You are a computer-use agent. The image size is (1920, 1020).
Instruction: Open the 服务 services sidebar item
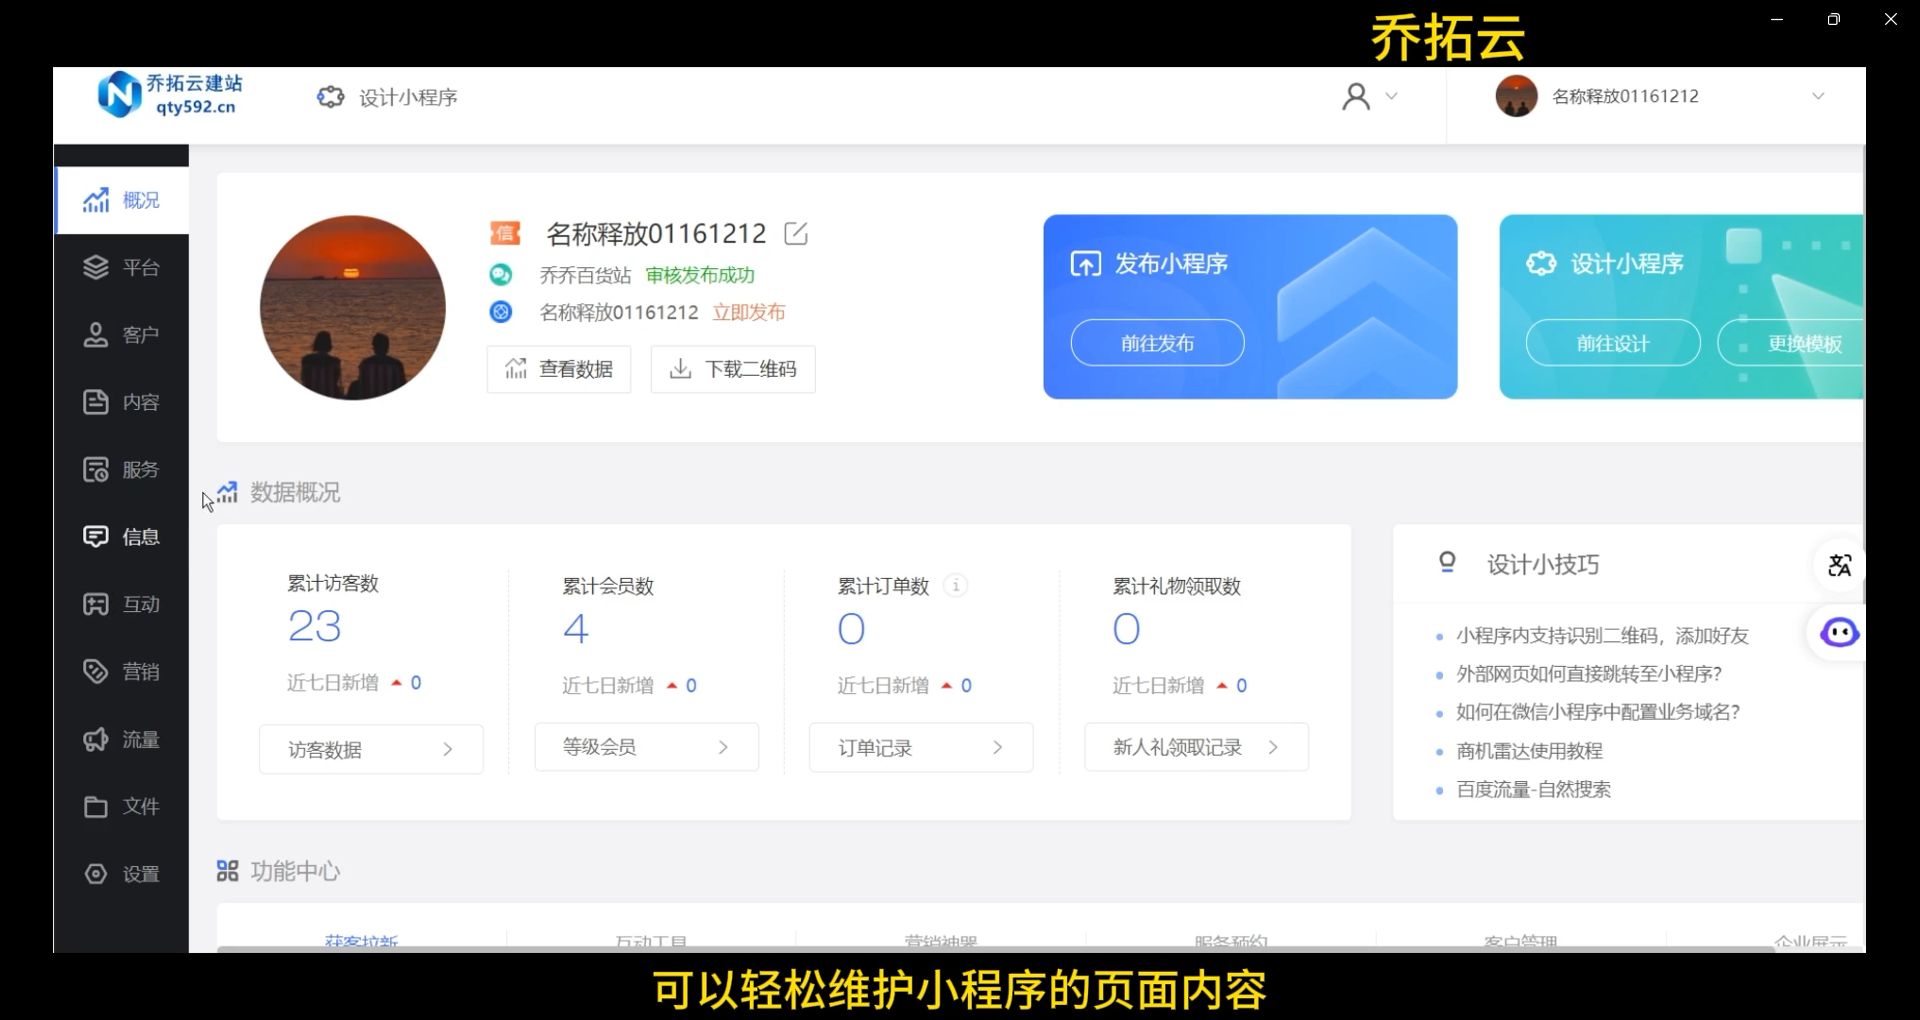121,469
